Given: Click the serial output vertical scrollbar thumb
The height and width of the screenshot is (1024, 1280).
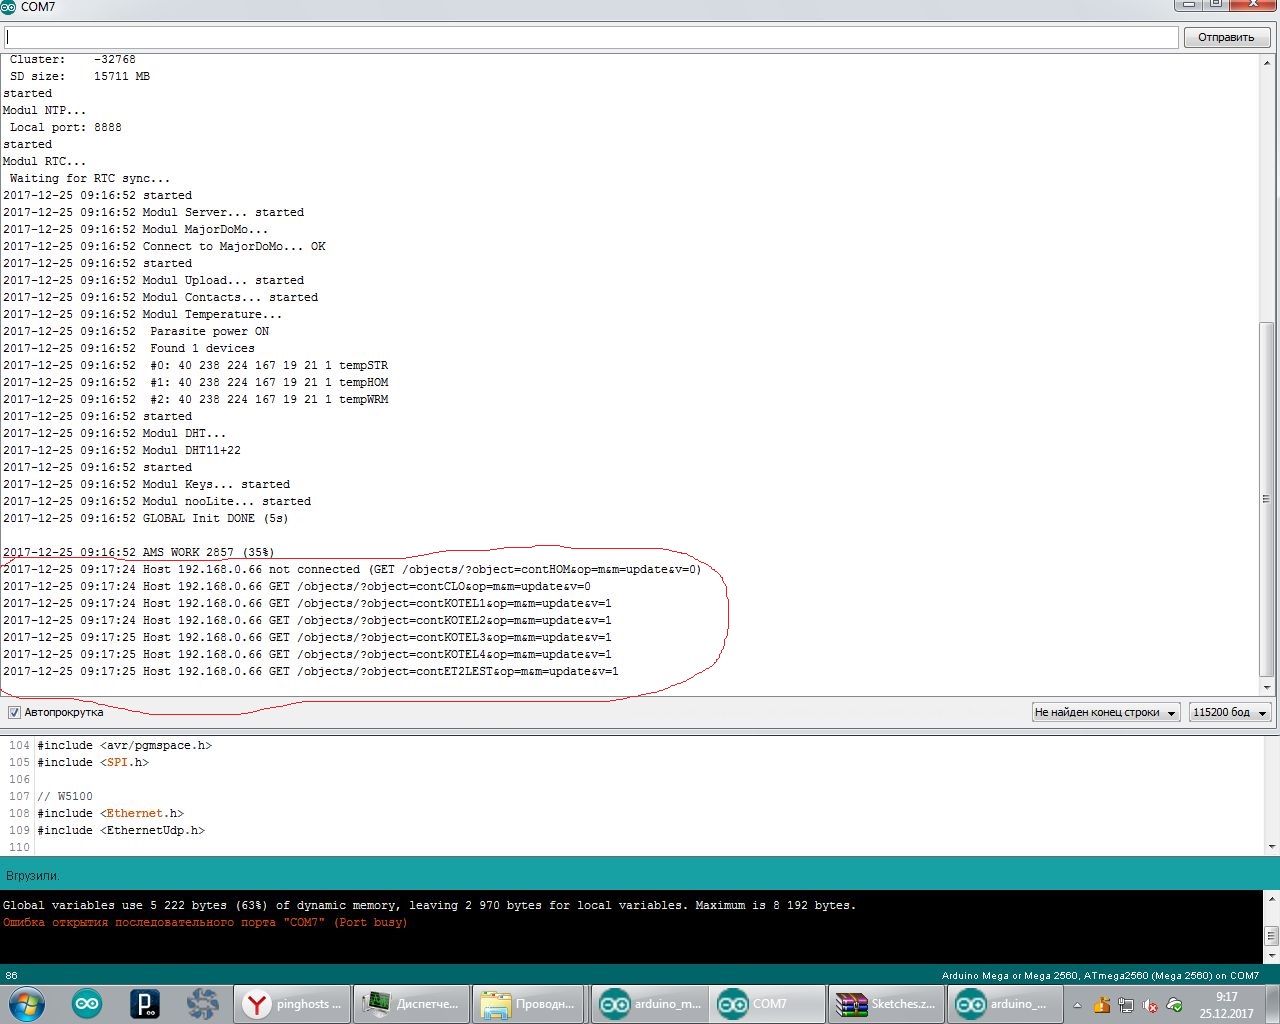Looking at the screenshot, I should [x=1267, y=500].
